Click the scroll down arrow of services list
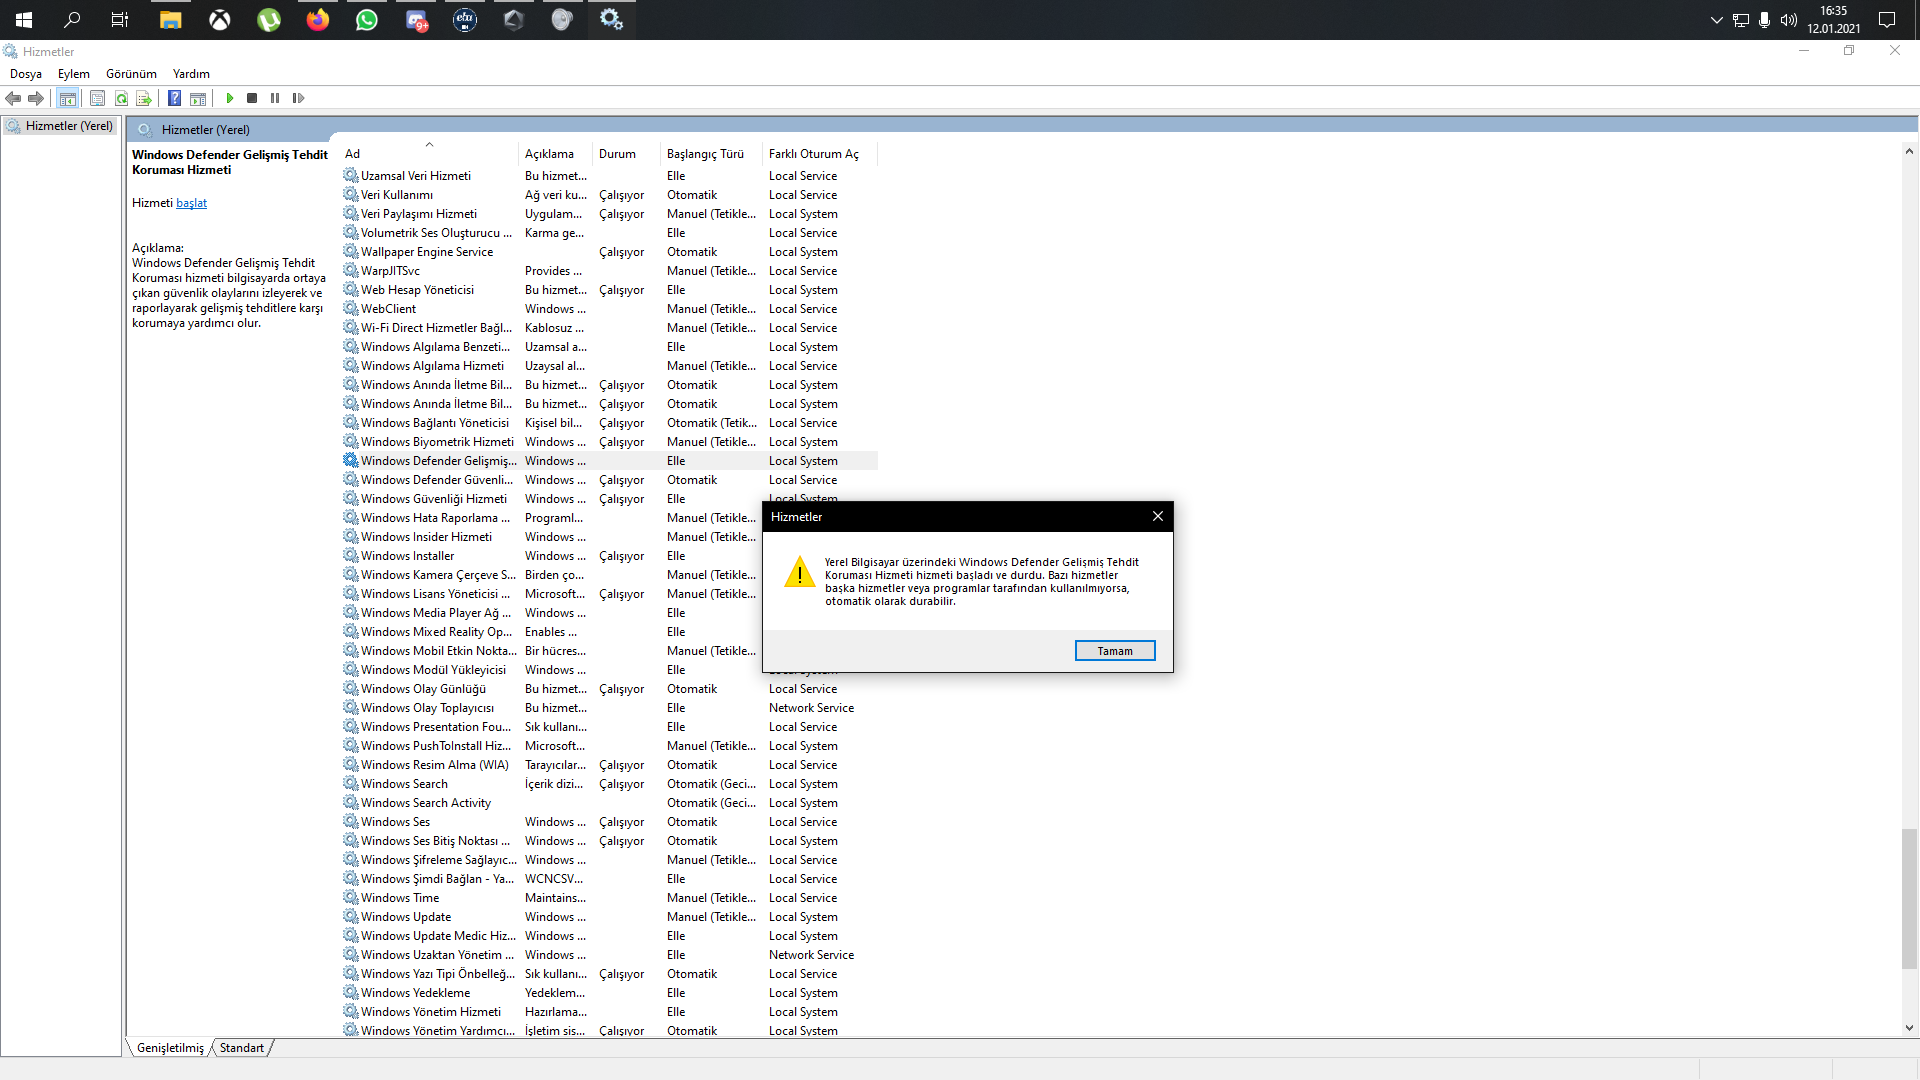 (x=1909, y=1028)
